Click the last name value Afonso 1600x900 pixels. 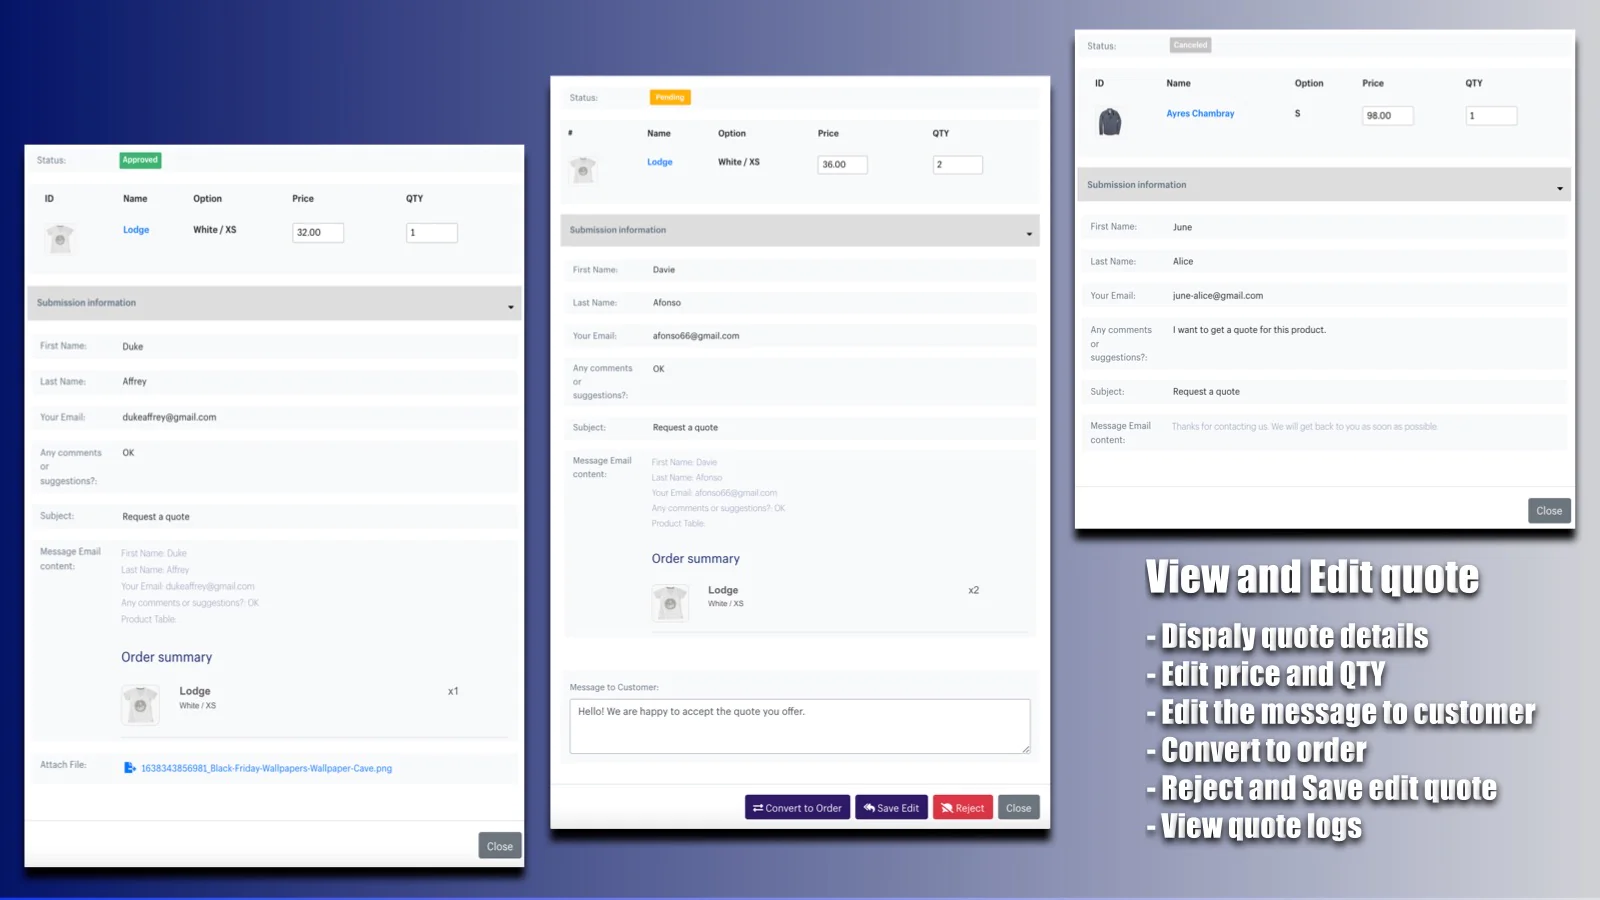point(667,303)
